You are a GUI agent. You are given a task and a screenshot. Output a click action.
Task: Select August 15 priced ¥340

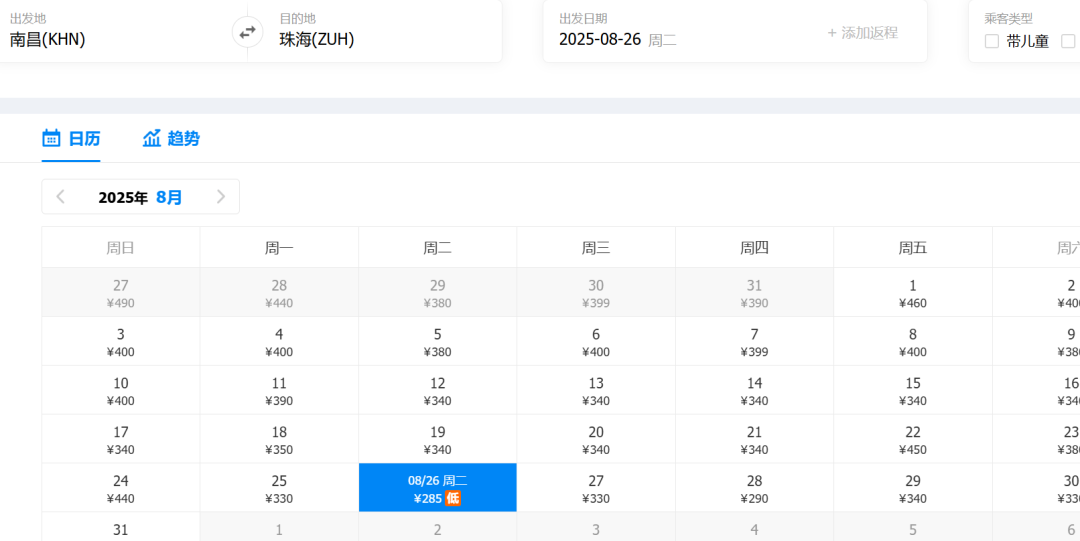(x=913, y=391)
